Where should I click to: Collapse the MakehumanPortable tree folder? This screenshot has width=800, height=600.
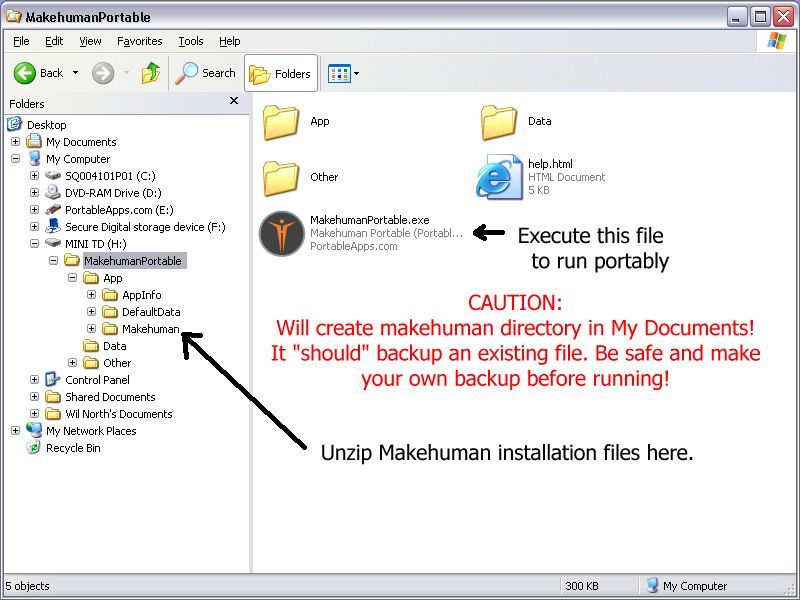[54, 261]
